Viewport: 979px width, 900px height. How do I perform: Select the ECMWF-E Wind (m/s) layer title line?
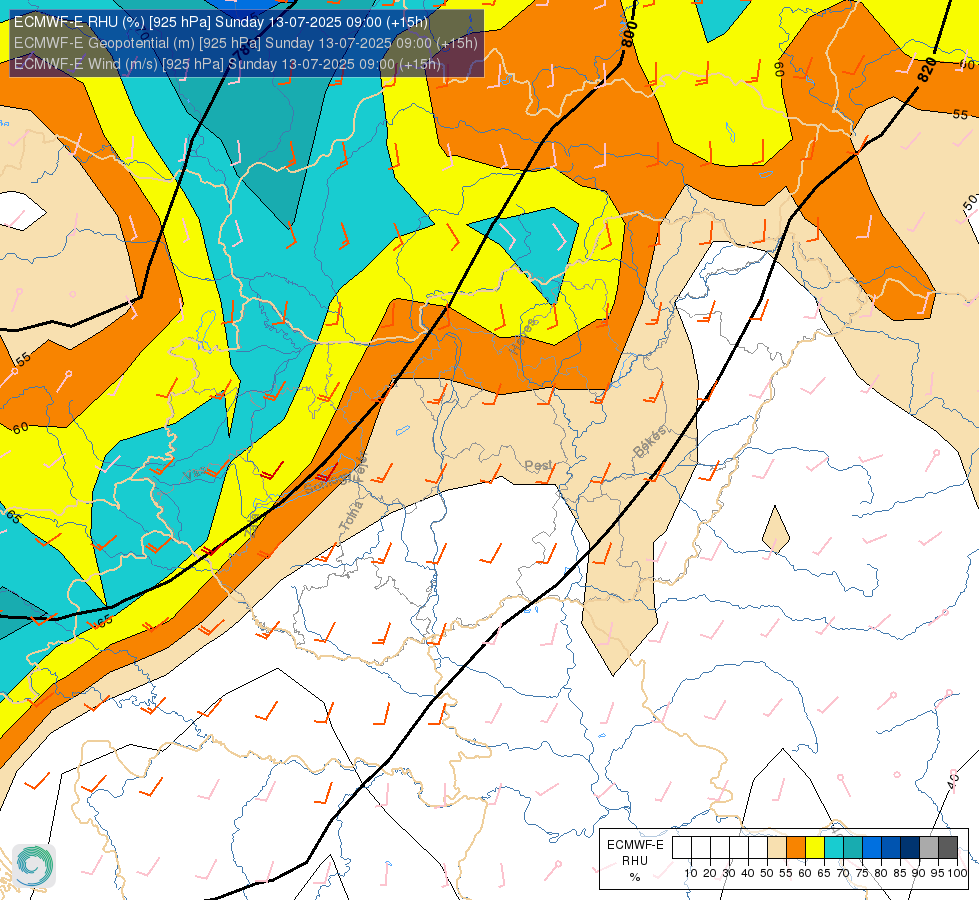(x=227, y=64)
